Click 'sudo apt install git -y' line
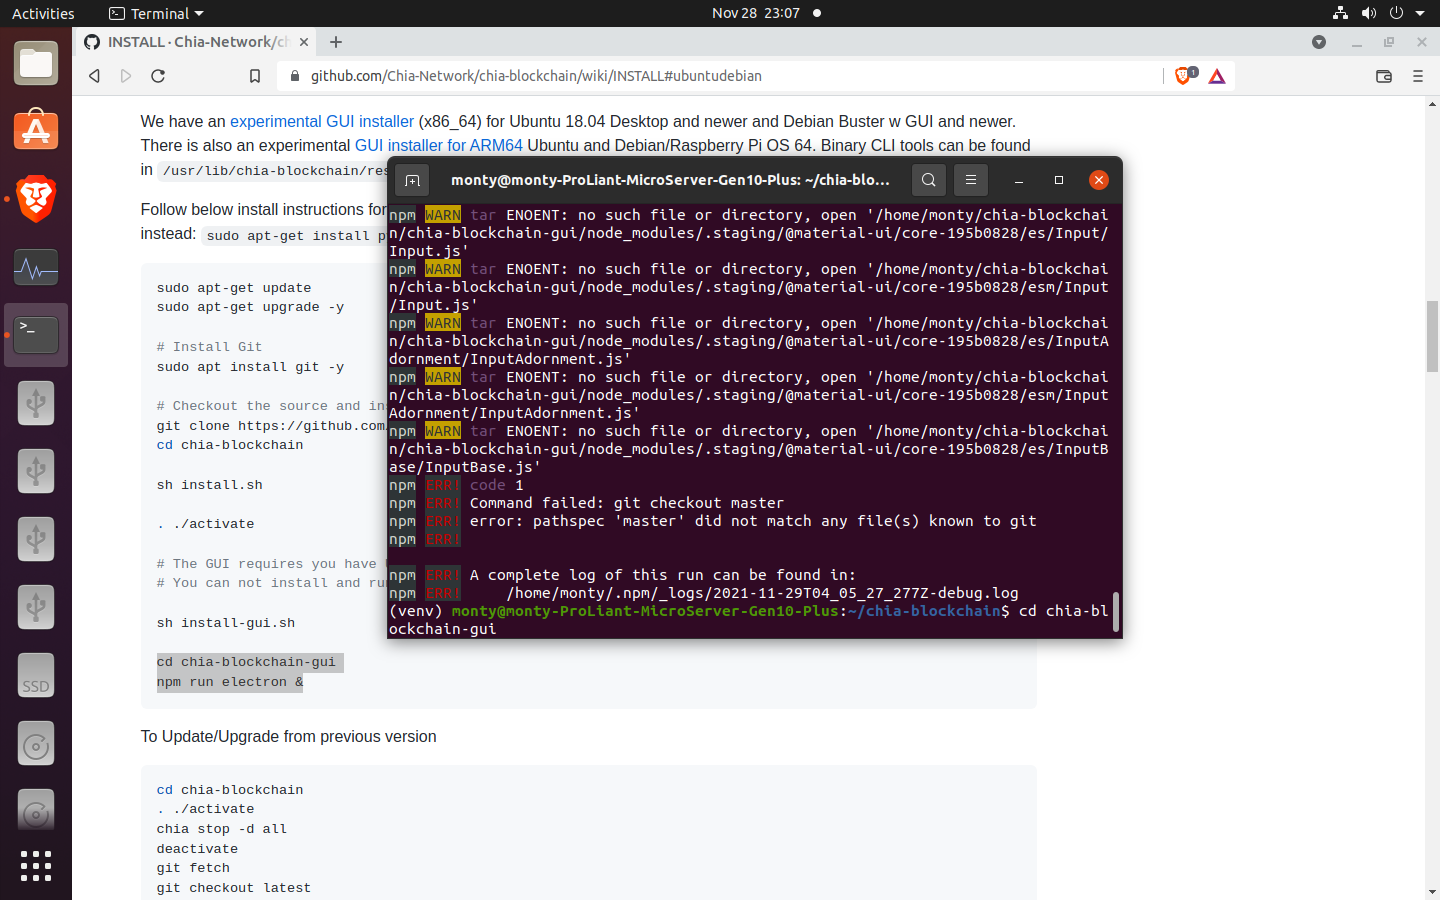1440x900 pixels. [x=250, y=367]
